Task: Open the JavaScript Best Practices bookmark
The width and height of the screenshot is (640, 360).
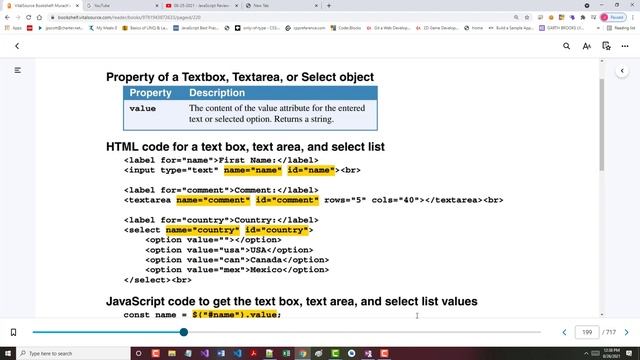Action: click(x=196, y=28)
